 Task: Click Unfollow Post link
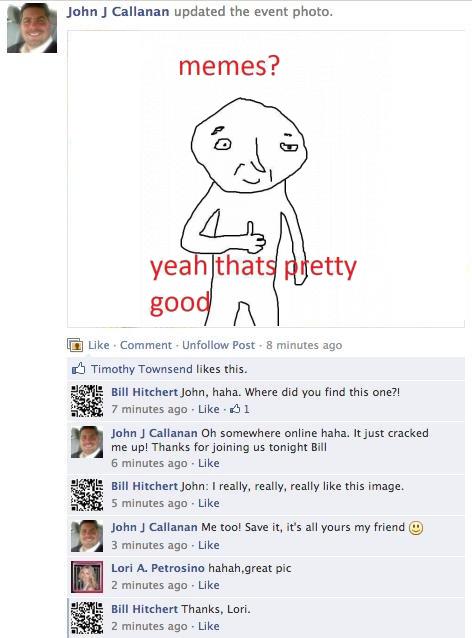(x=219, y=345)
